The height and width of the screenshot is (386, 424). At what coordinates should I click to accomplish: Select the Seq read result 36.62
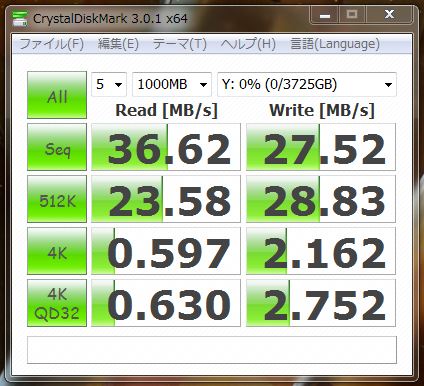pyautogui.click(x=166, y=147)
